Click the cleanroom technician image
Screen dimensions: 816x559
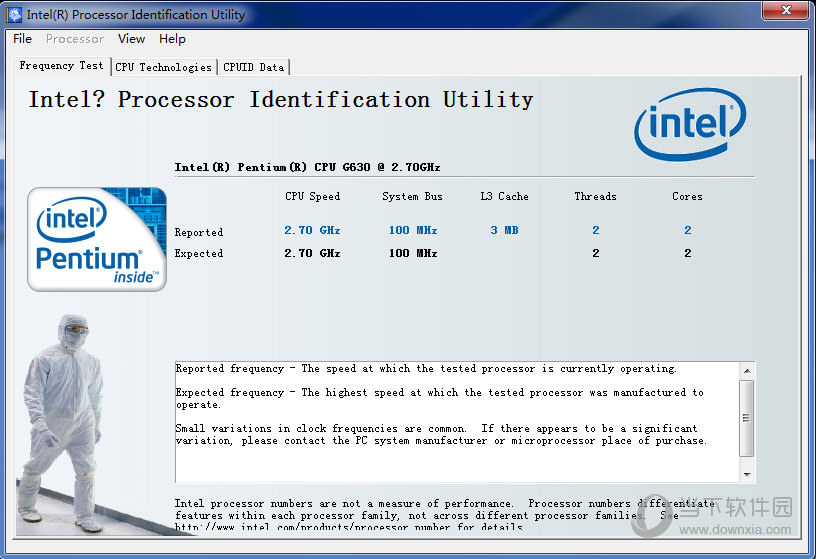[62, 423]
